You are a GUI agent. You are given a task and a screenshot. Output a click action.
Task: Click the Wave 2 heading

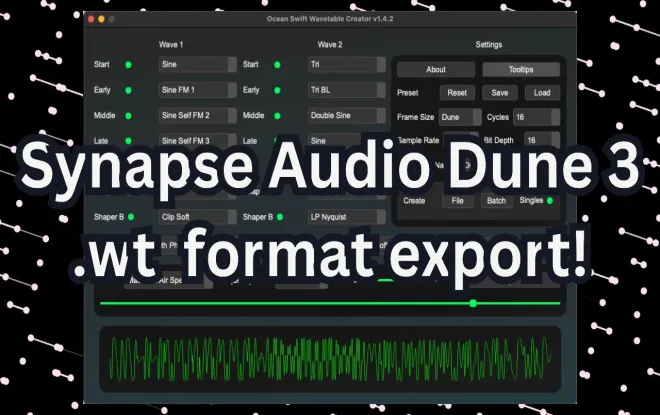click(330, 45)
